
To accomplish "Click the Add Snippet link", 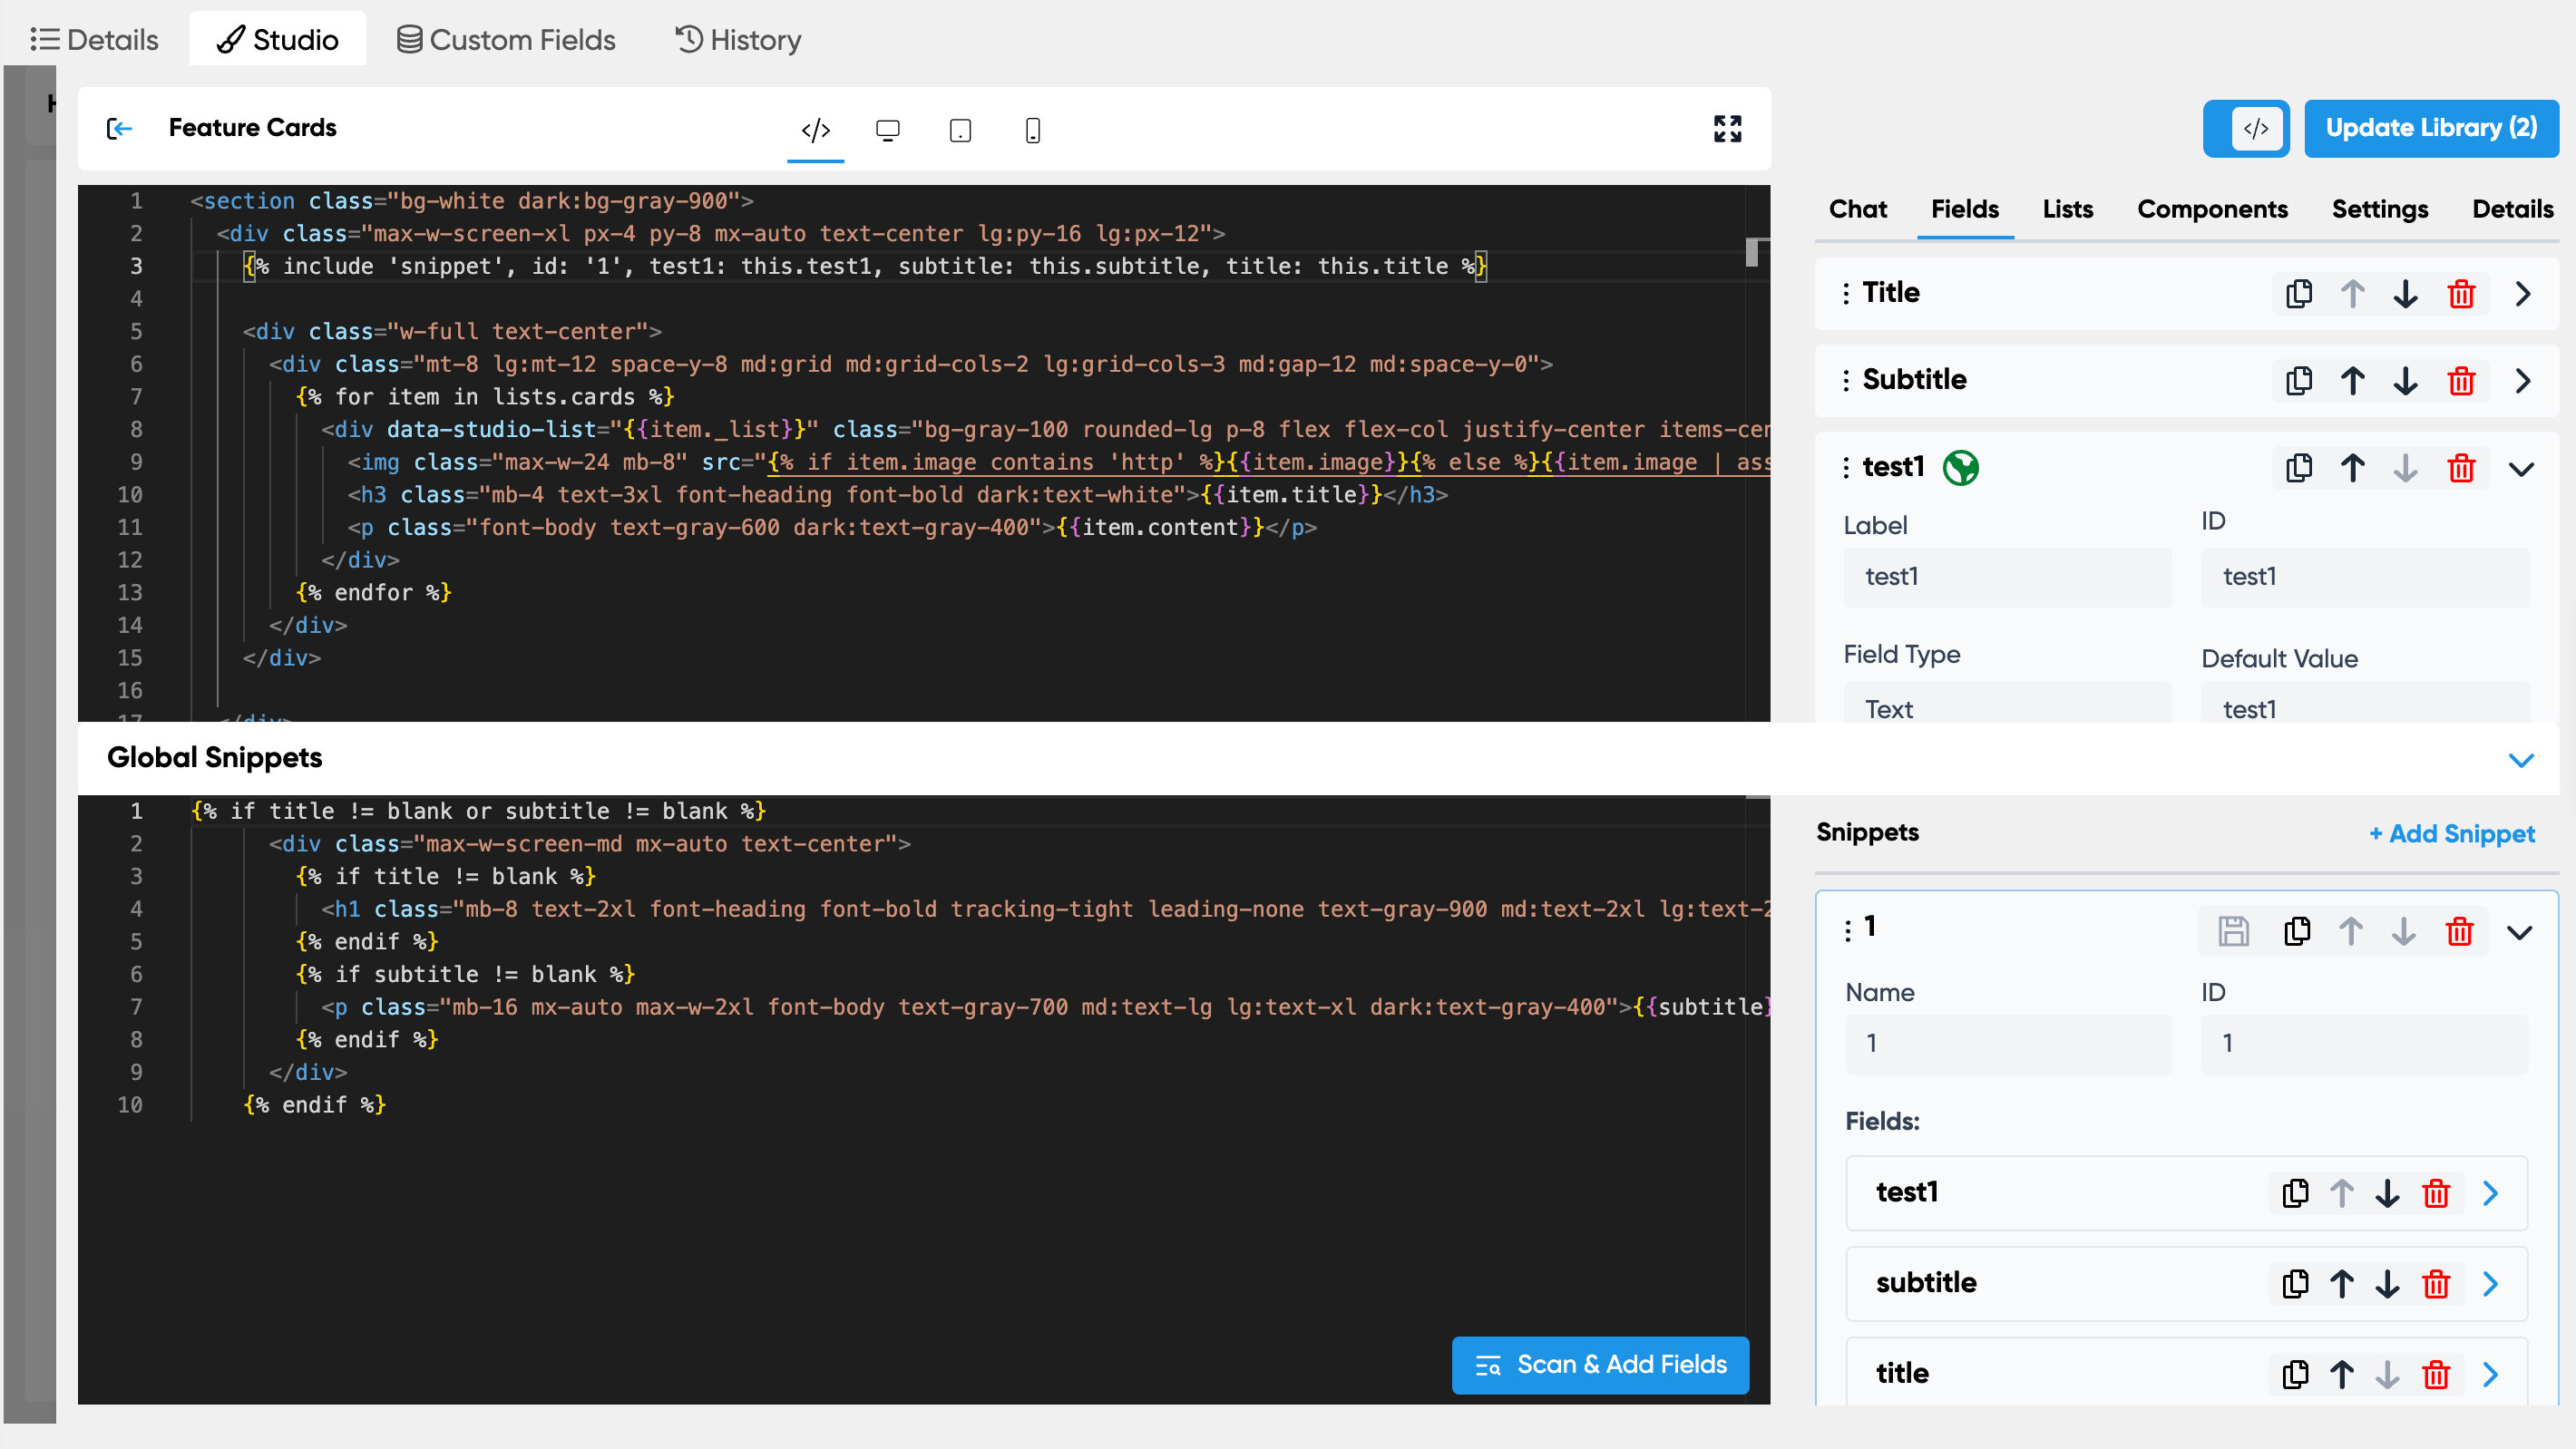I will 2451,833.
